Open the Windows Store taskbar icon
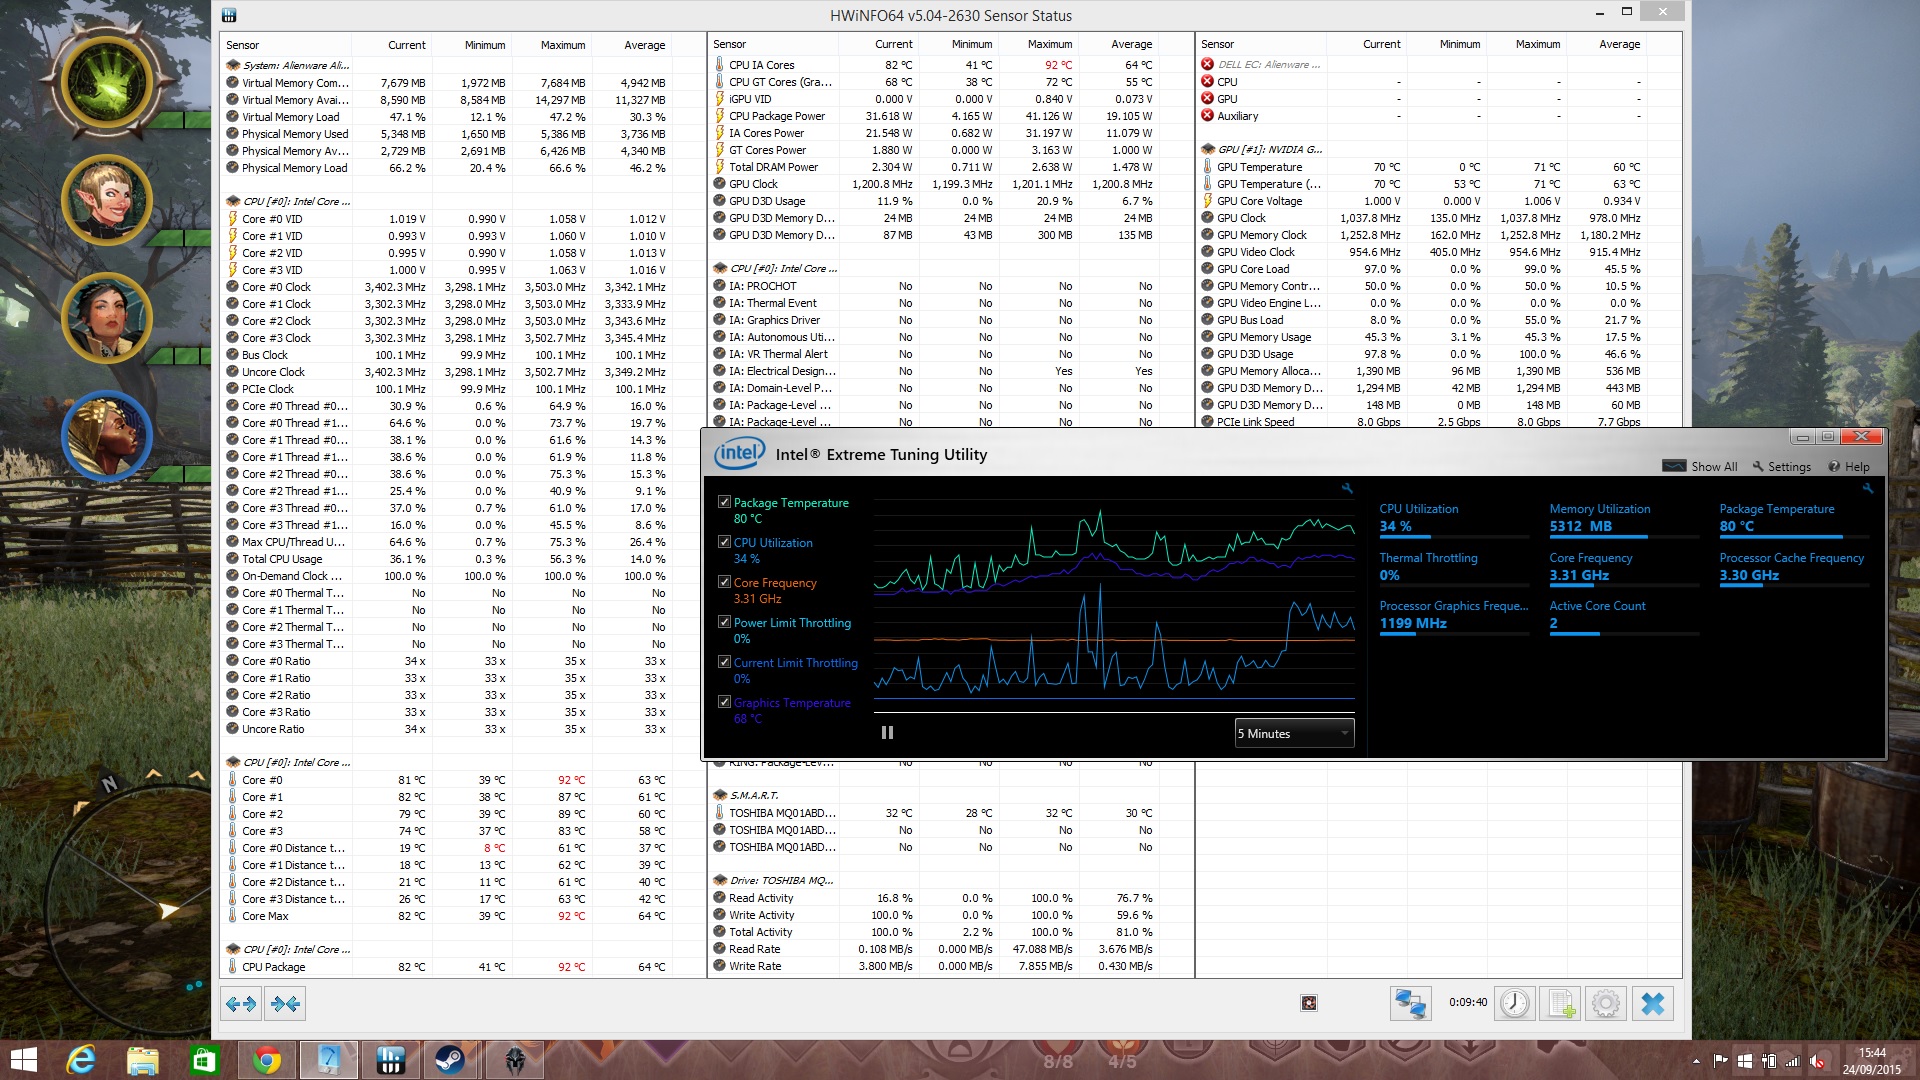 pyautogui.click(x=204, y=1060)
